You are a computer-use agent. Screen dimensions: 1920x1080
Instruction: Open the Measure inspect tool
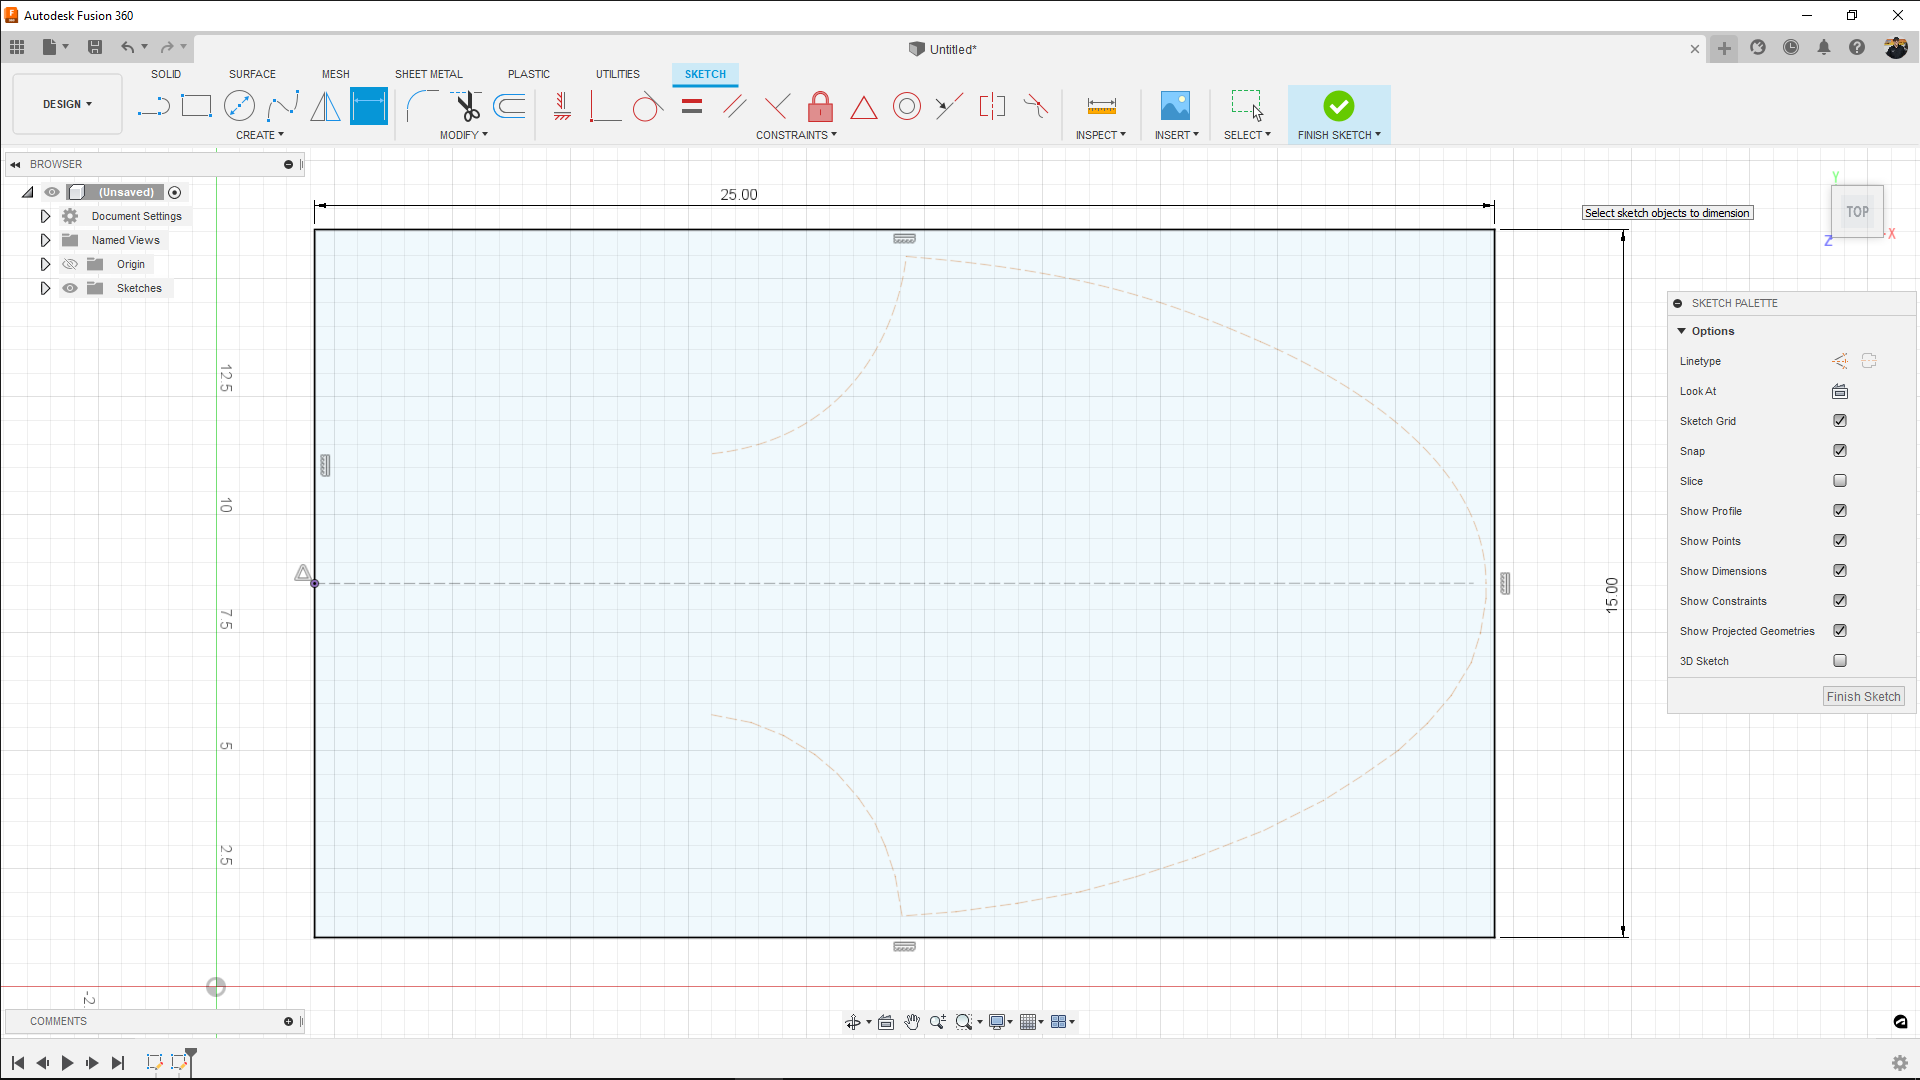tap(1101, 106)
